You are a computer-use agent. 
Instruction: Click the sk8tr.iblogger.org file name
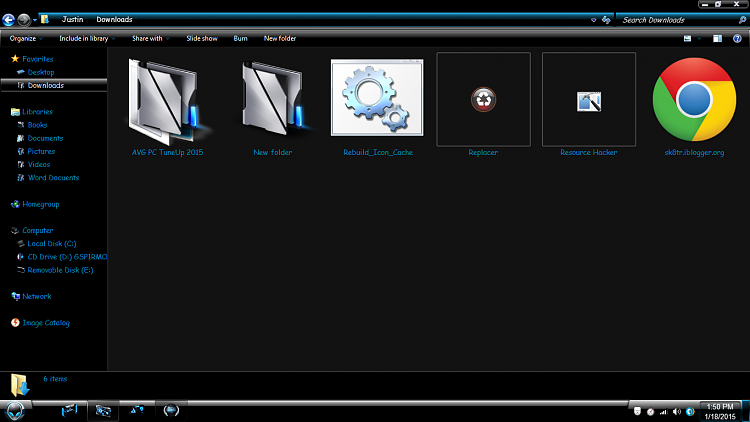coord(694,153)
